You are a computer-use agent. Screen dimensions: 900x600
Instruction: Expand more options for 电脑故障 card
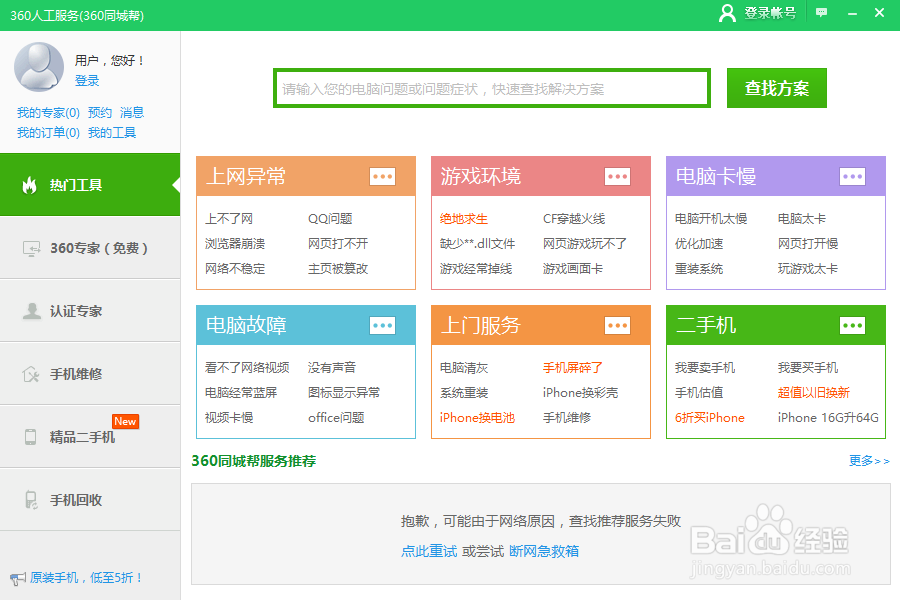382,326
